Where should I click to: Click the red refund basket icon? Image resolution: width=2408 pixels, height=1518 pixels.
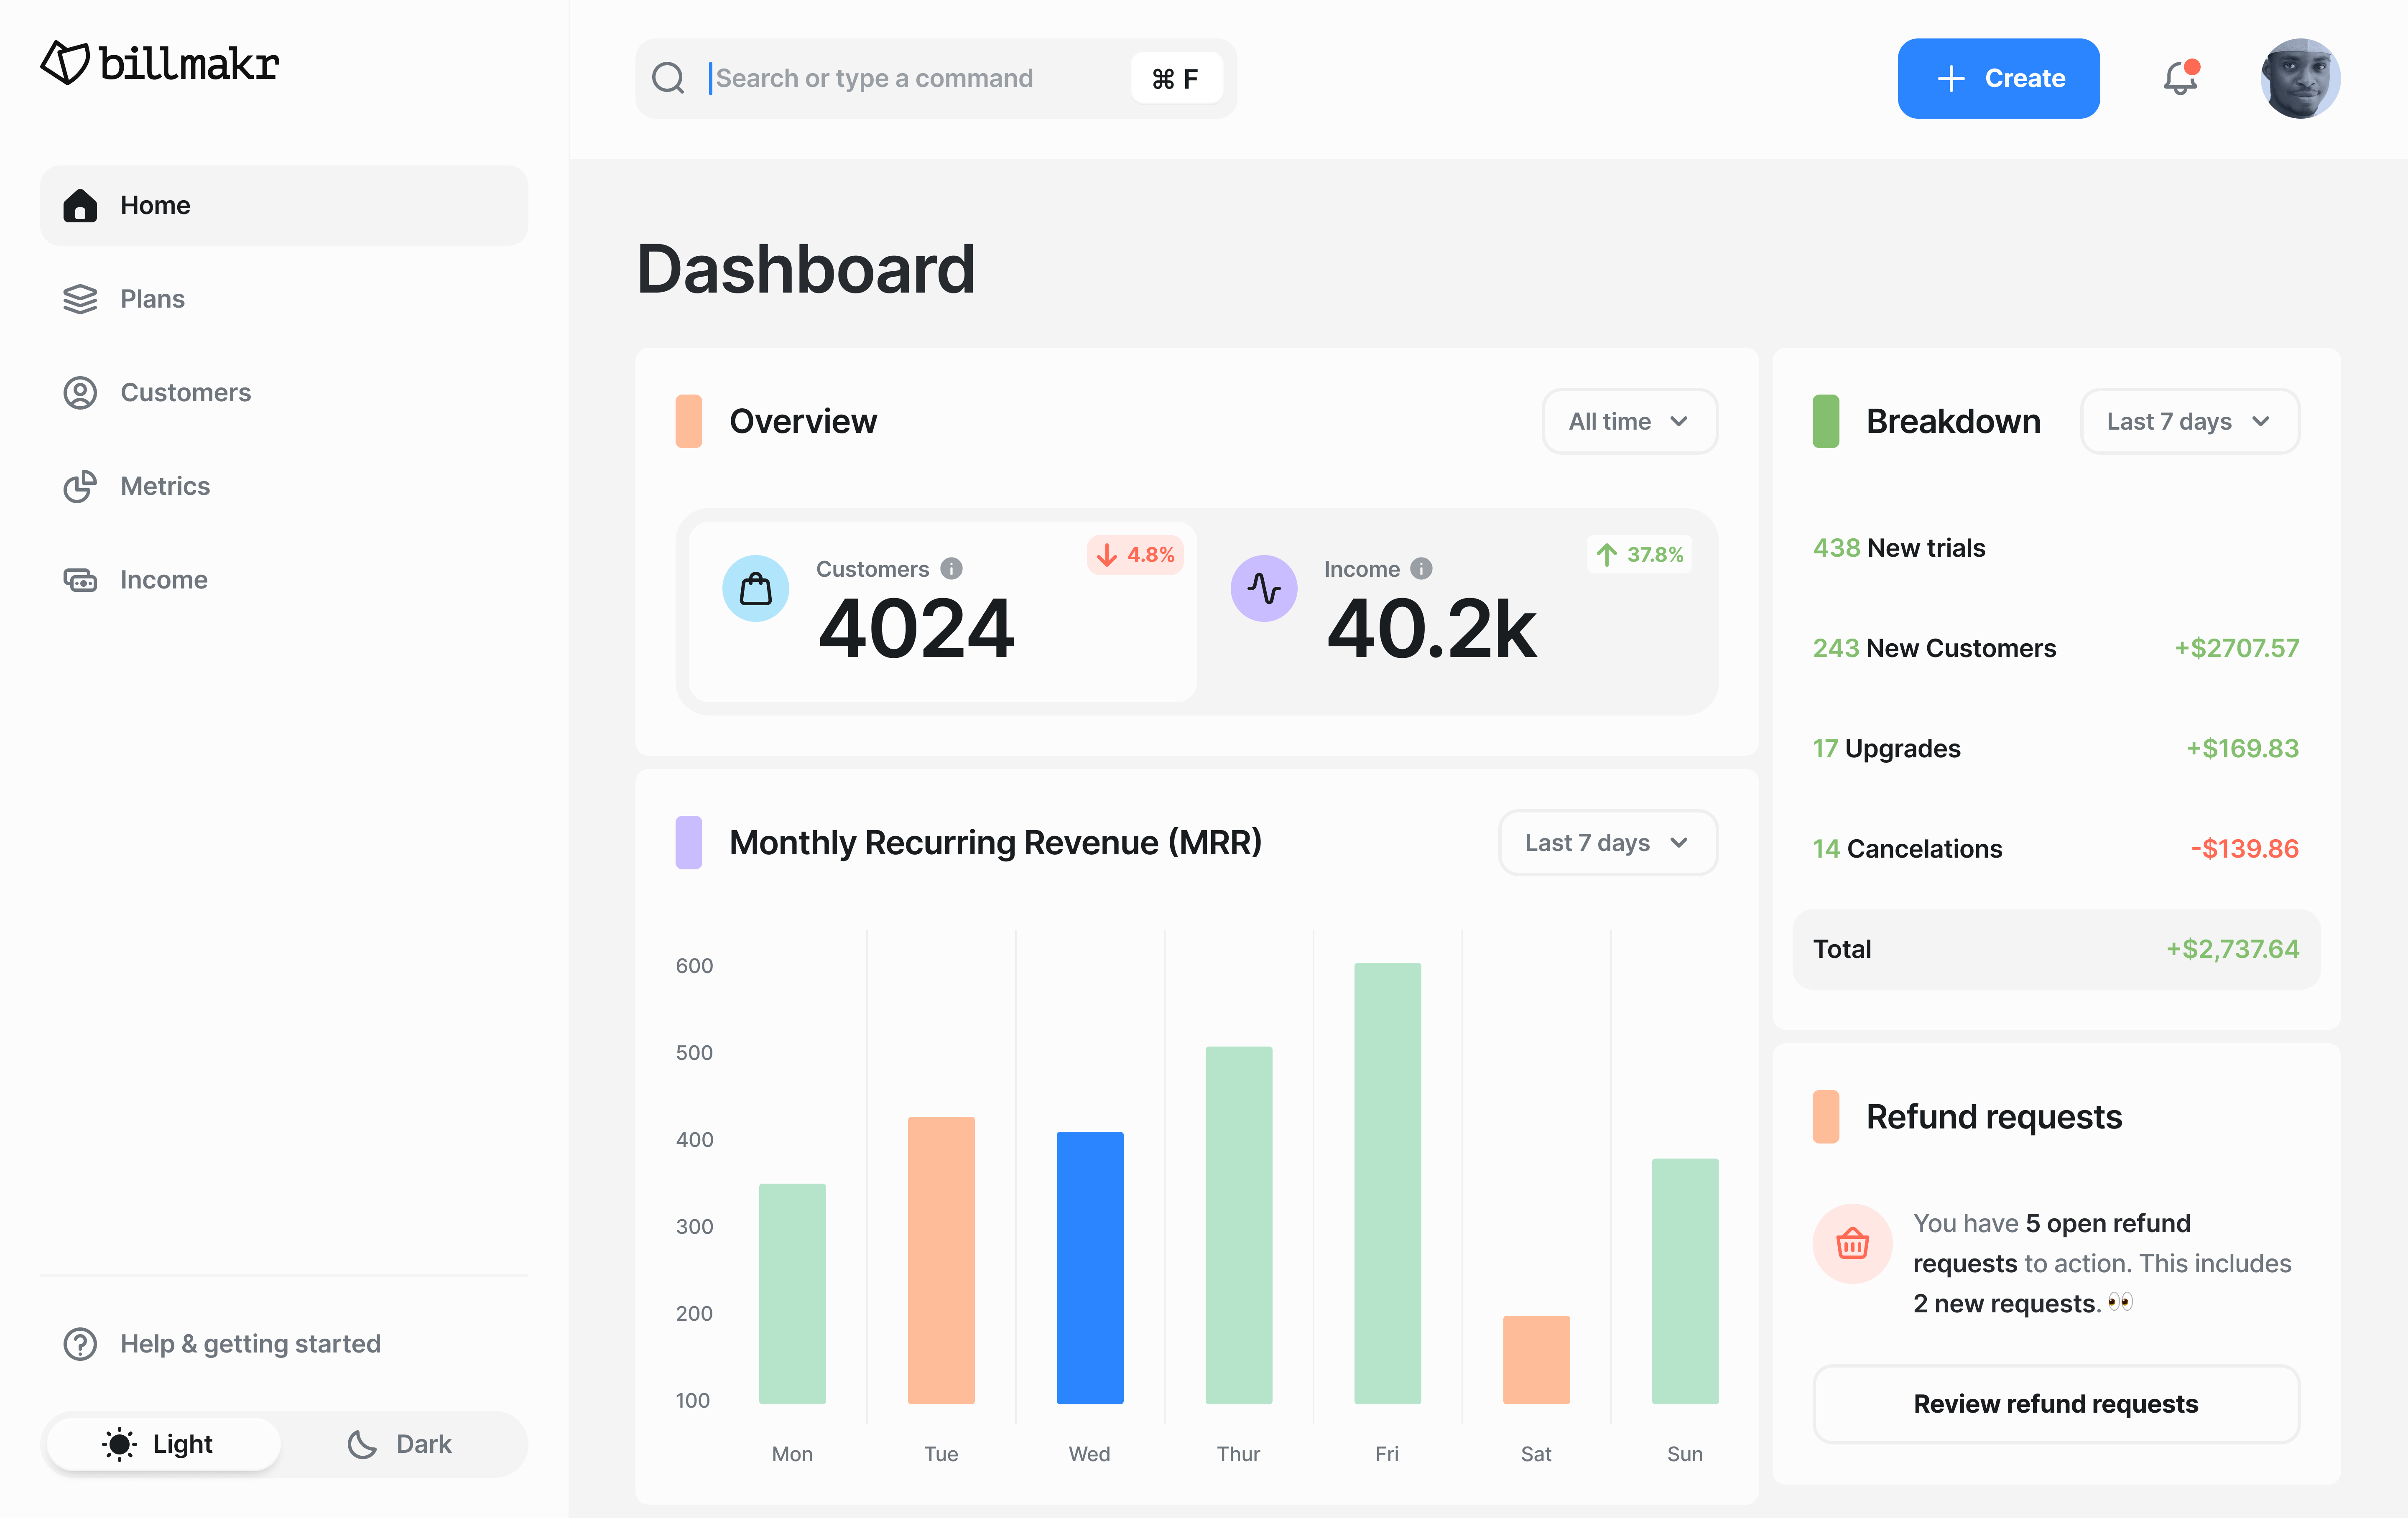point(1852,1243)
